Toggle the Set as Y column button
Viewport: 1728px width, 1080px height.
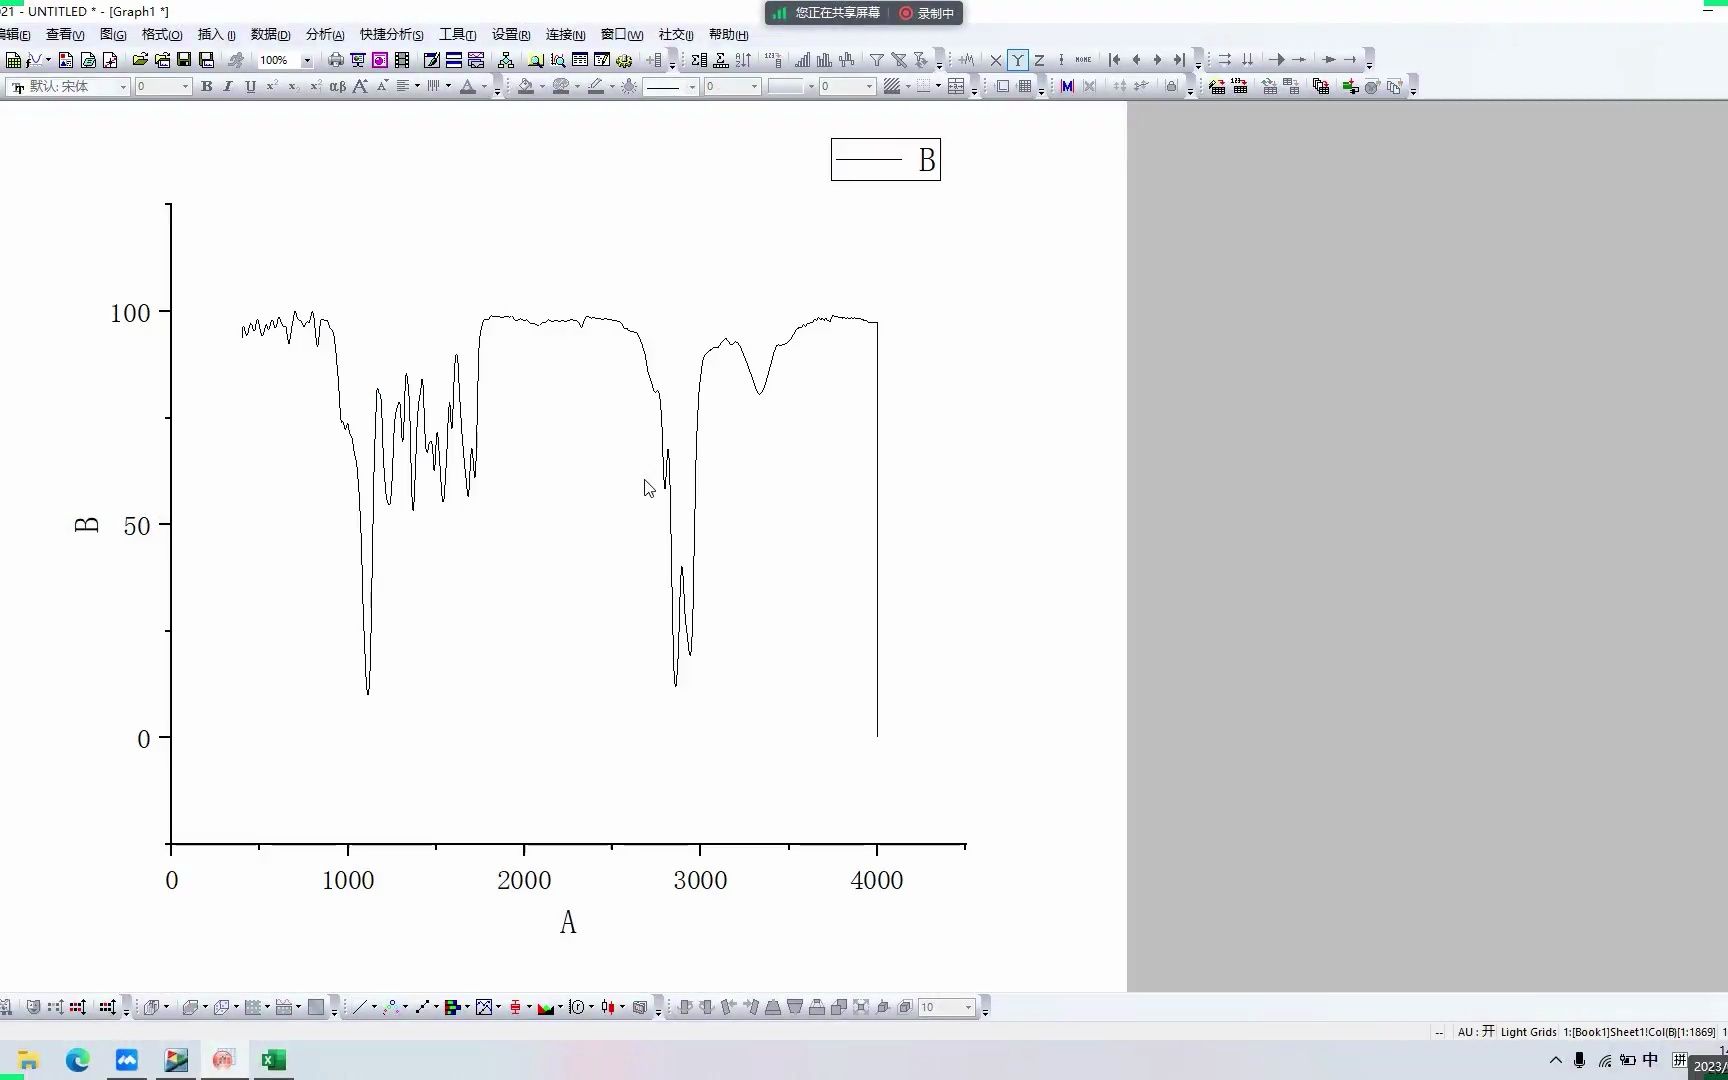click(x=1017, y=60)
